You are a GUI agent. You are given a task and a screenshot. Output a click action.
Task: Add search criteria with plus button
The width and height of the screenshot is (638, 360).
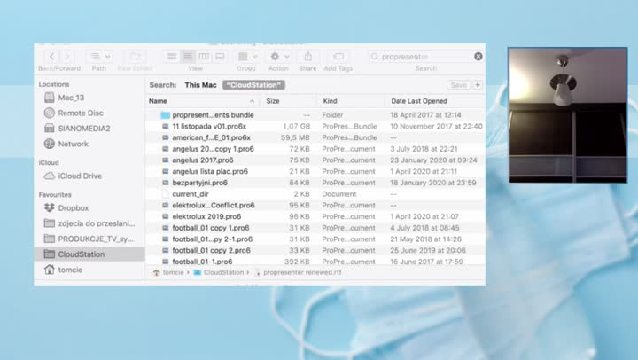tap(478, 85)
